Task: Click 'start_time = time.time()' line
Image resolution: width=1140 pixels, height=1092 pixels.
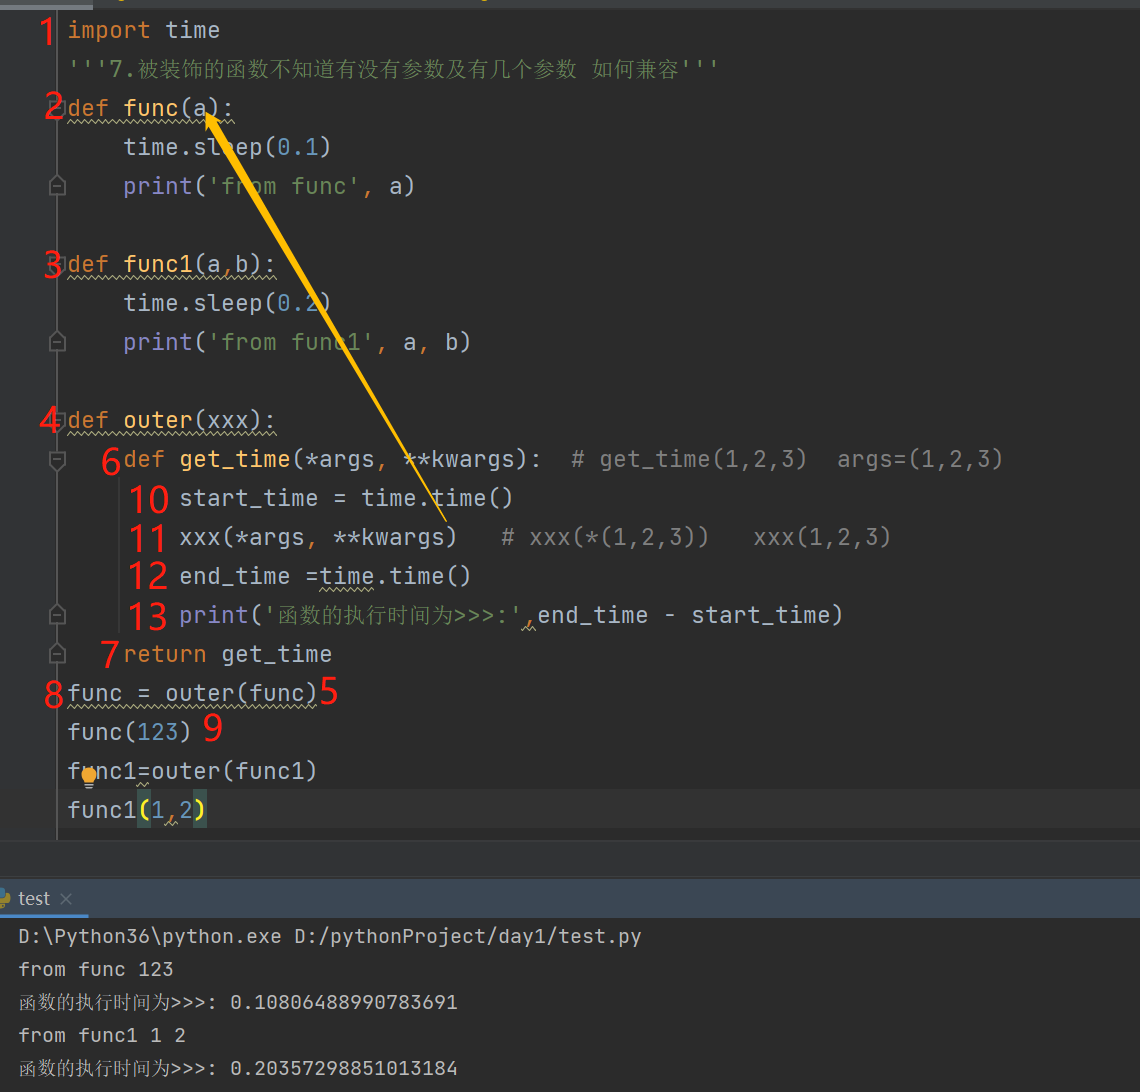Action: 346,499
